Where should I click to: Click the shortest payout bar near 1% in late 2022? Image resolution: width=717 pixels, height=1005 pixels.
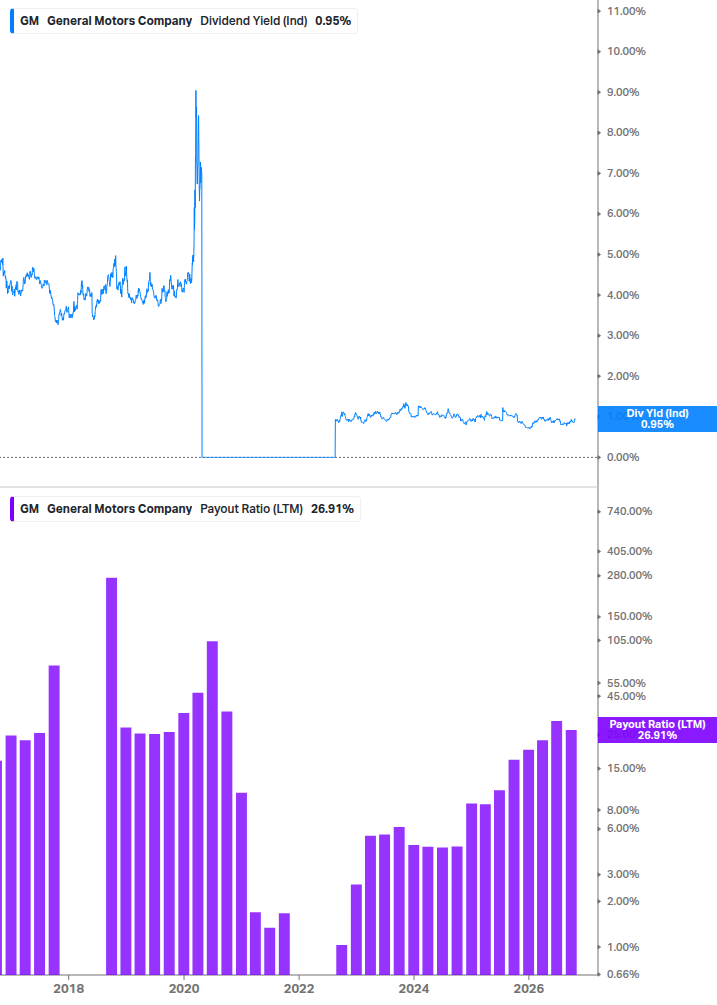(x=342, y=959)
